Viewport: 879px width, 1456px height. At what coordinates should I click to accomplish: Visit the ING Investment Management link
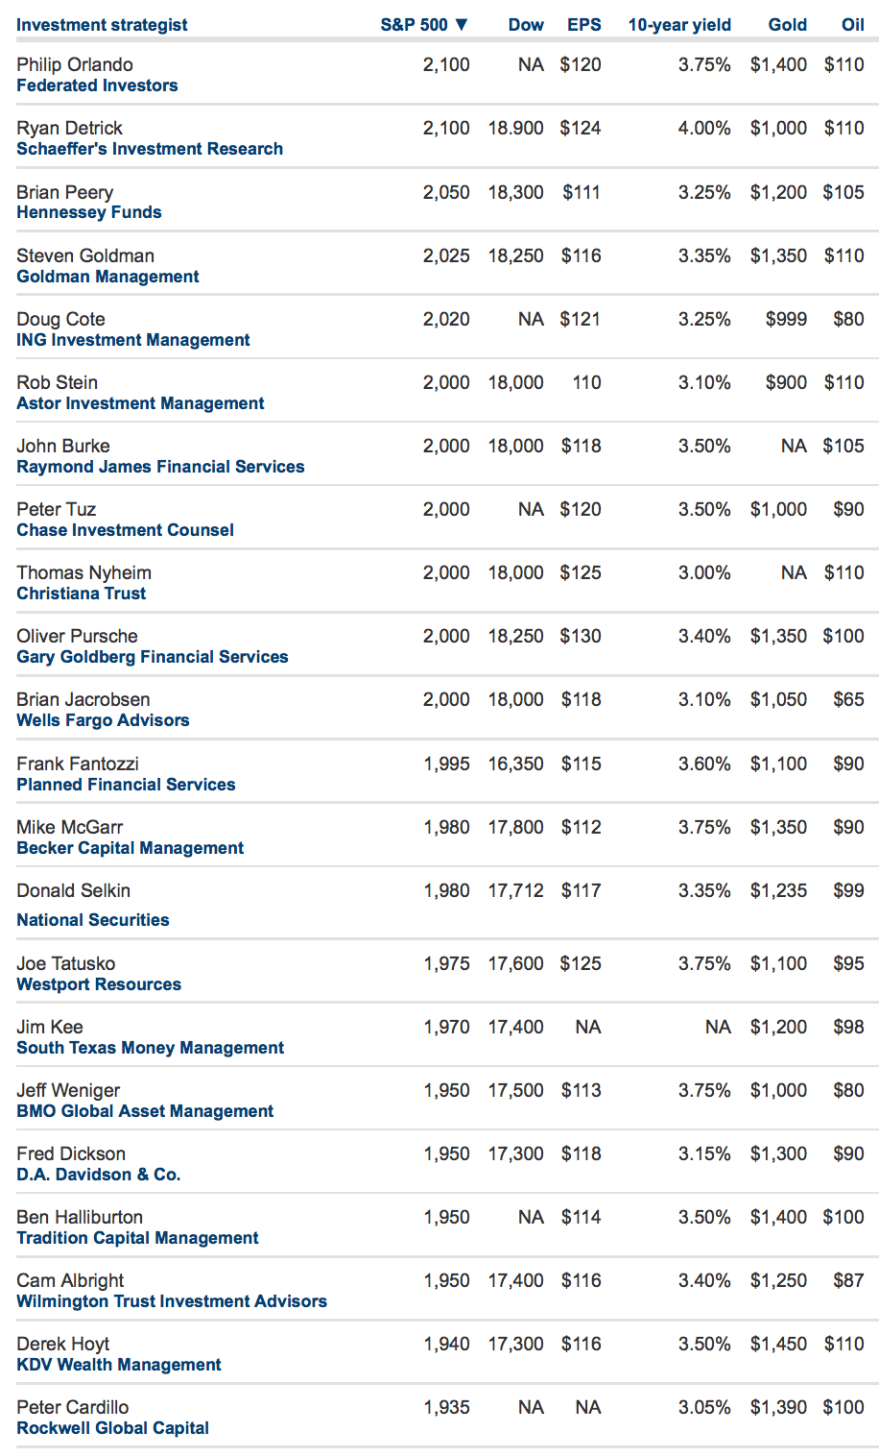pyautogui.click(x=133, y=340)
